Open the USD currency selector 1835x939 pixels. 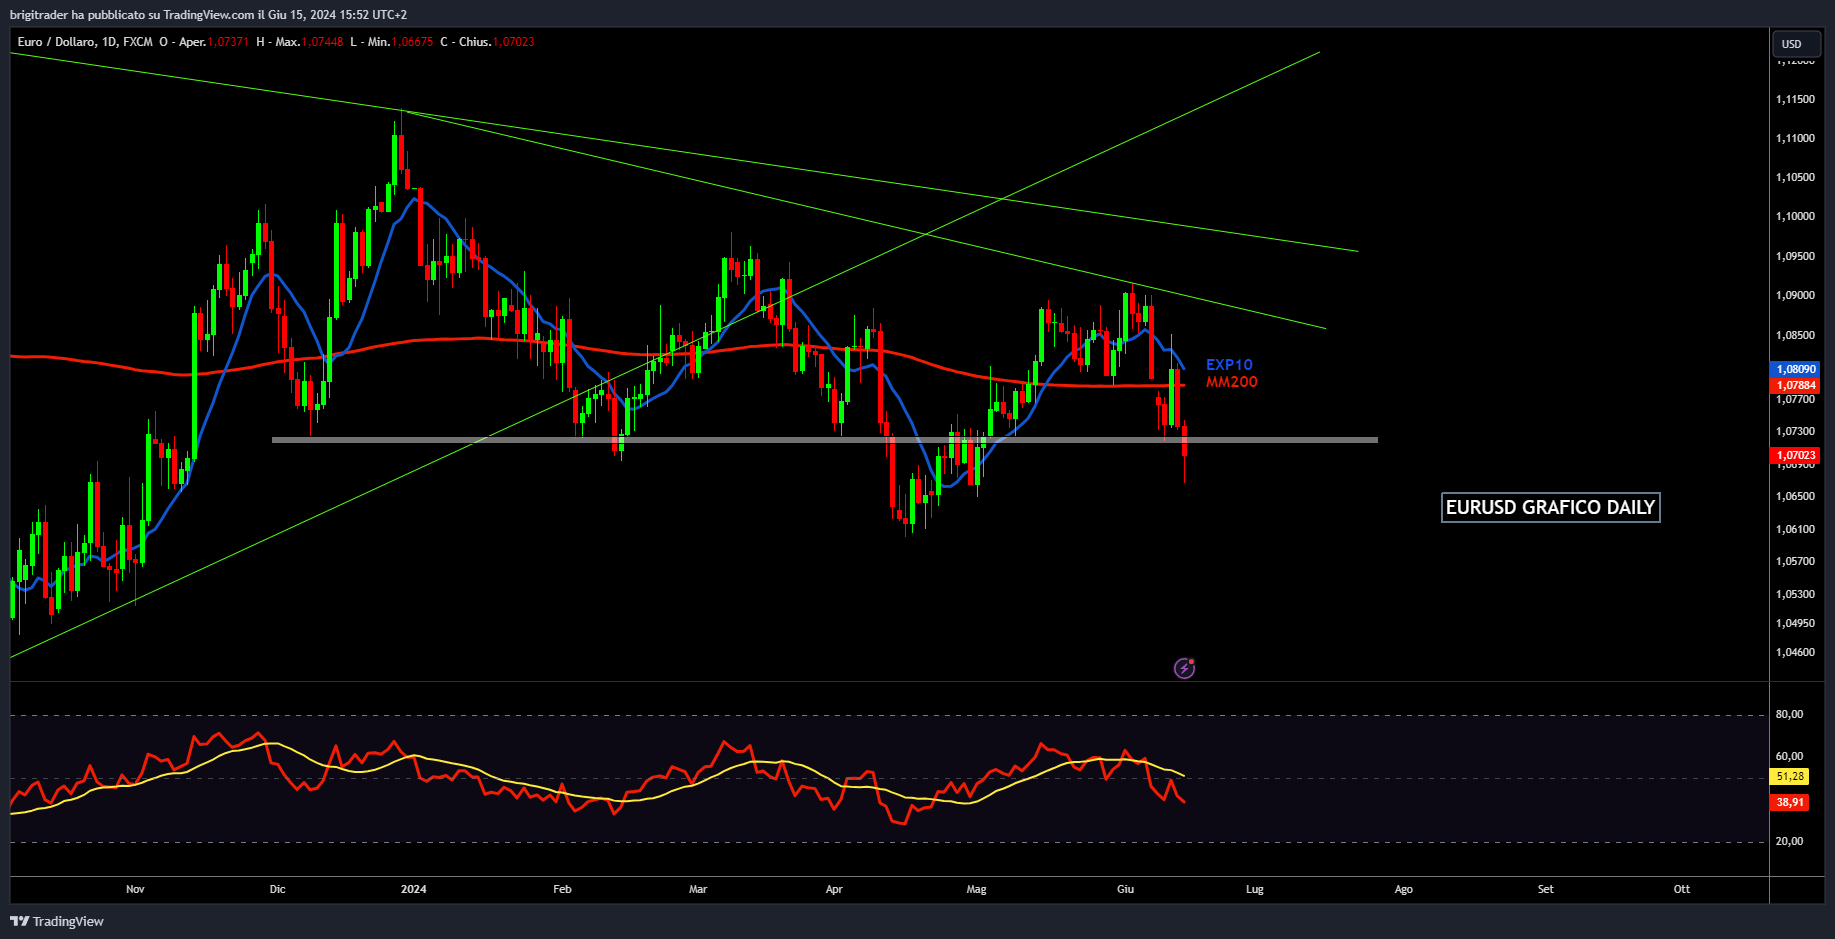1792,44
